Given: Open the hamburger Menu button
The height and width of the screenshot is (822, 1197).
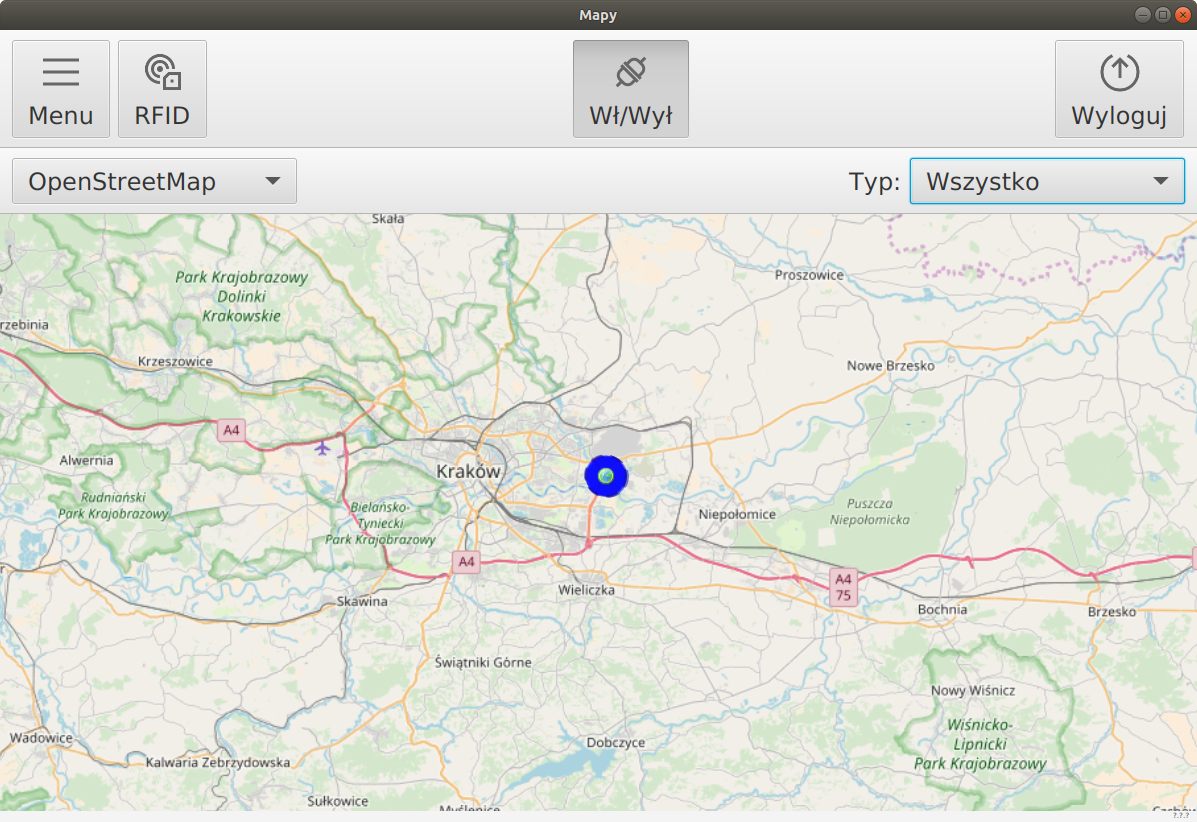Looking at the screenshot, I should [61, 89].
